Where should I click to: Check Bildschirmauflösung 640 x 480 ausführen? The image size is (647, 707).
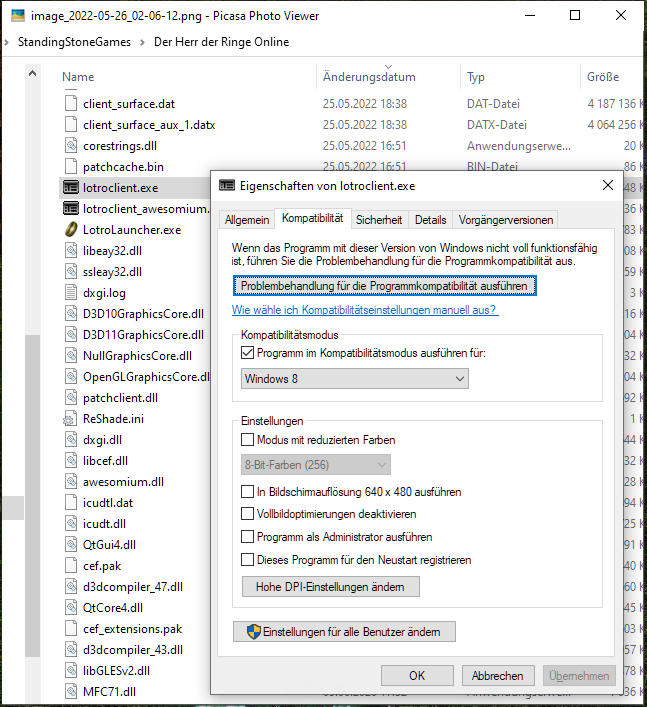tap(247, 491)
